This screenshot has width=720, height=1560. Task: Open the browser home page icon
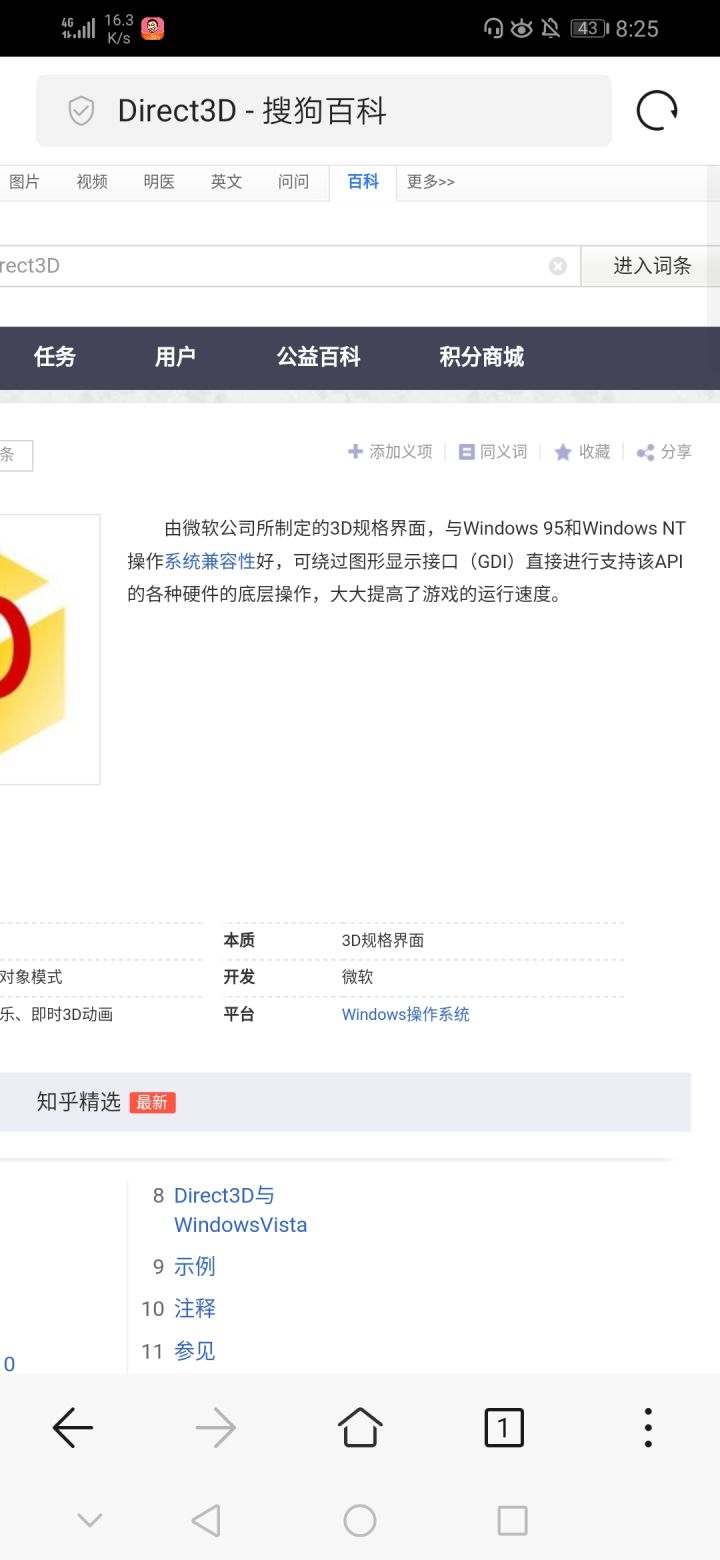(360, 1427)
